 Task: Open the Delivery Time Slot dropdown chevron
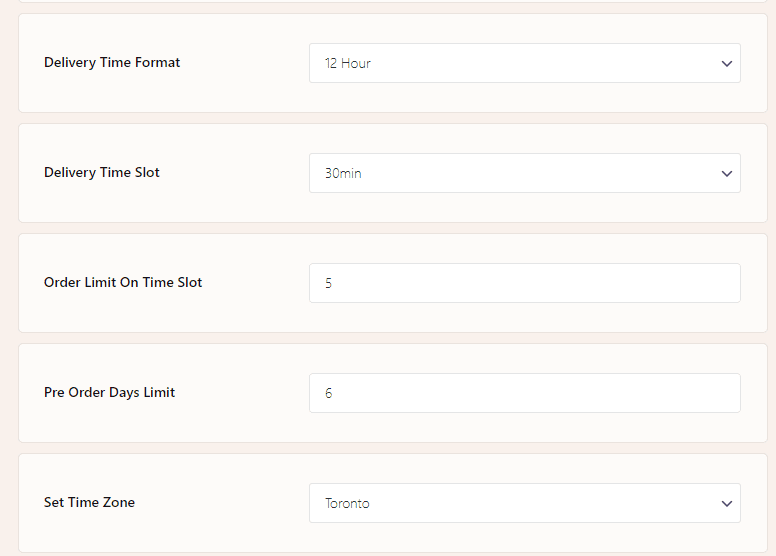coord(726,173)
